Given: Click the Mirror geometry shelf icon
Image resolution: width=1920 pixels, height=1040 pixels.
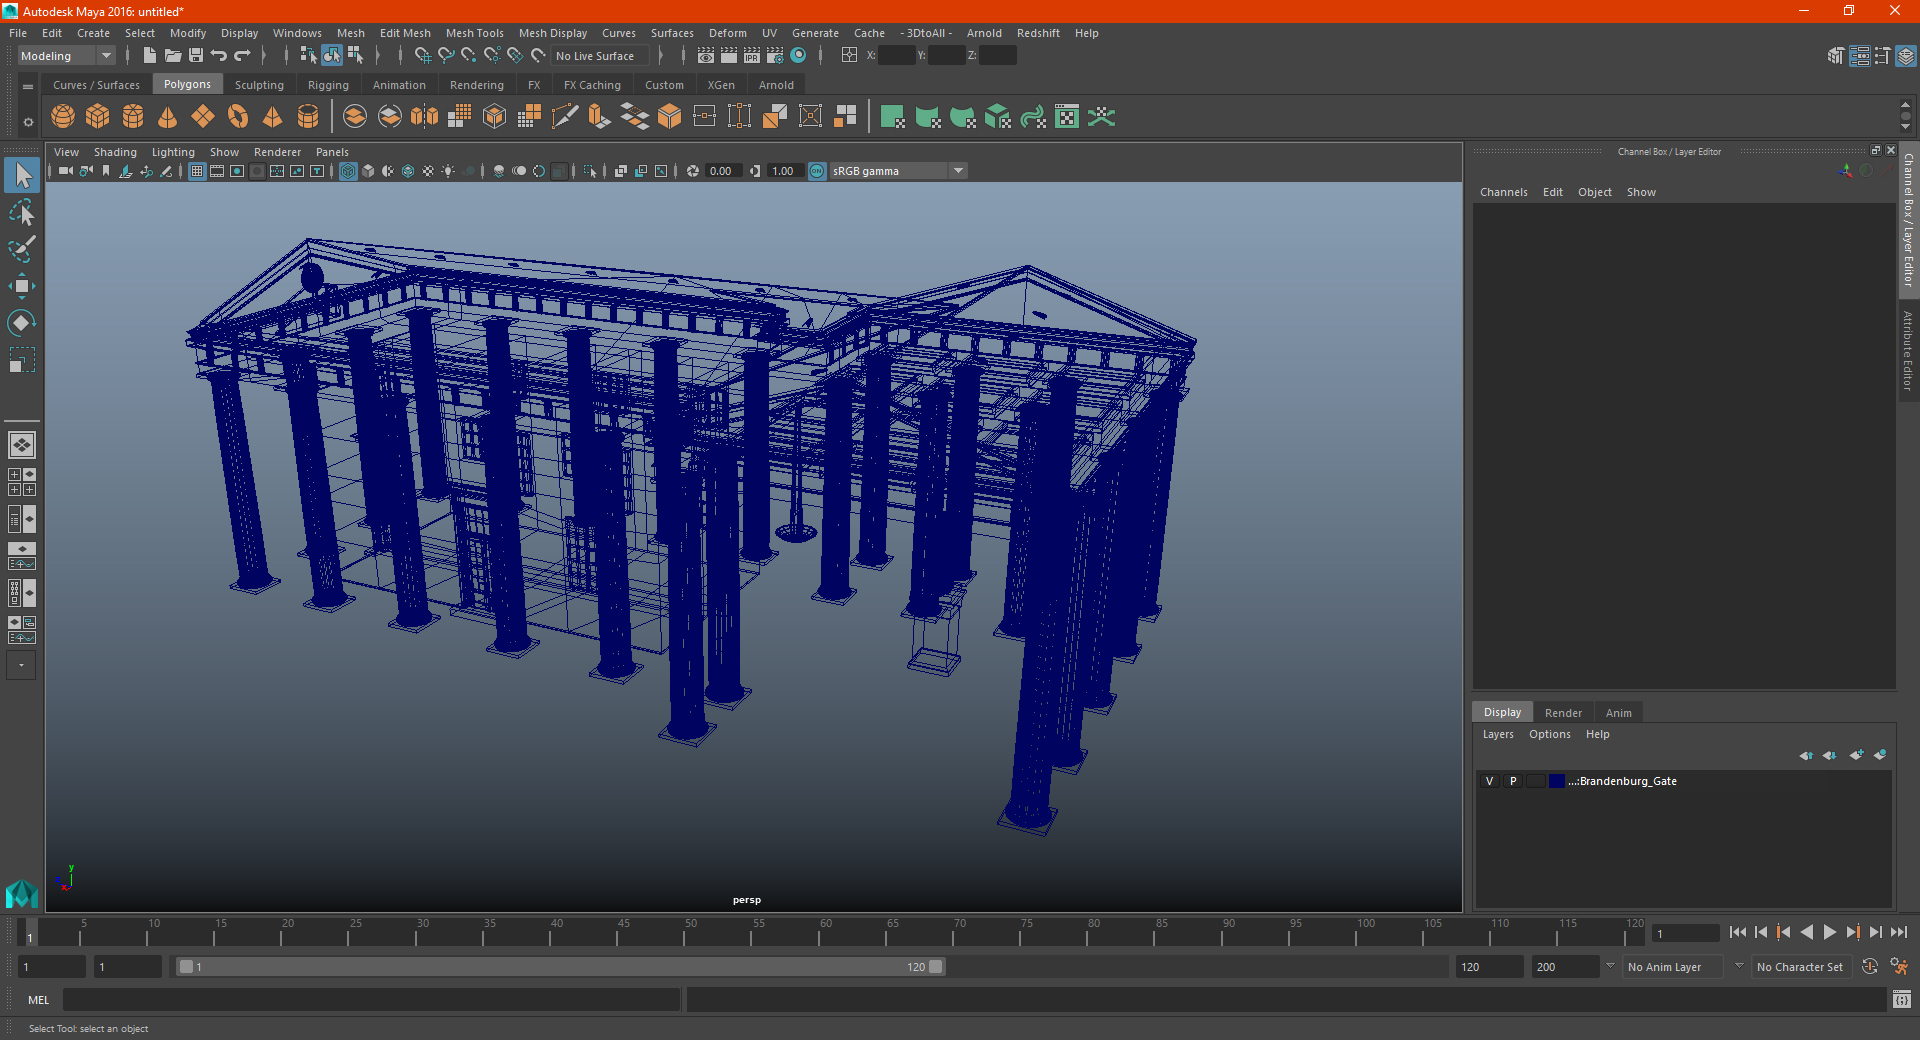Looking at the screenshot, I should point(425,117).
